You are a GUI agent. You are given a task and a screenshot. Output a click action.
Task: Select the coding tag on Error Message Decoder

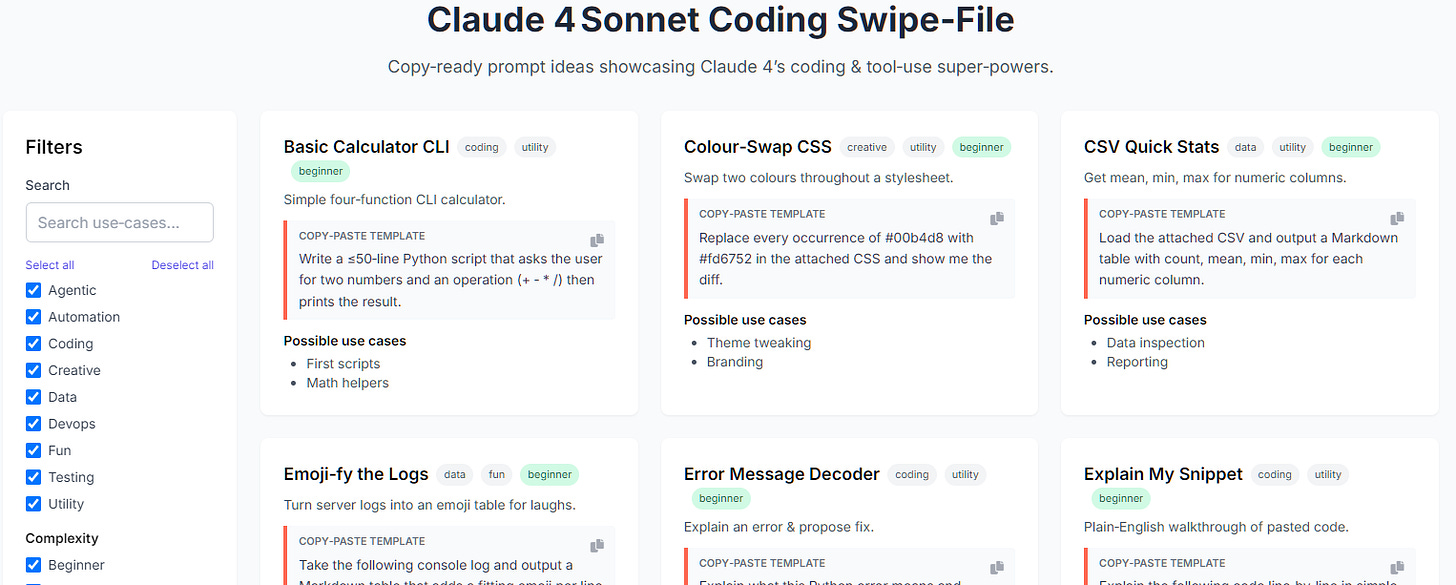coord(911,474)
